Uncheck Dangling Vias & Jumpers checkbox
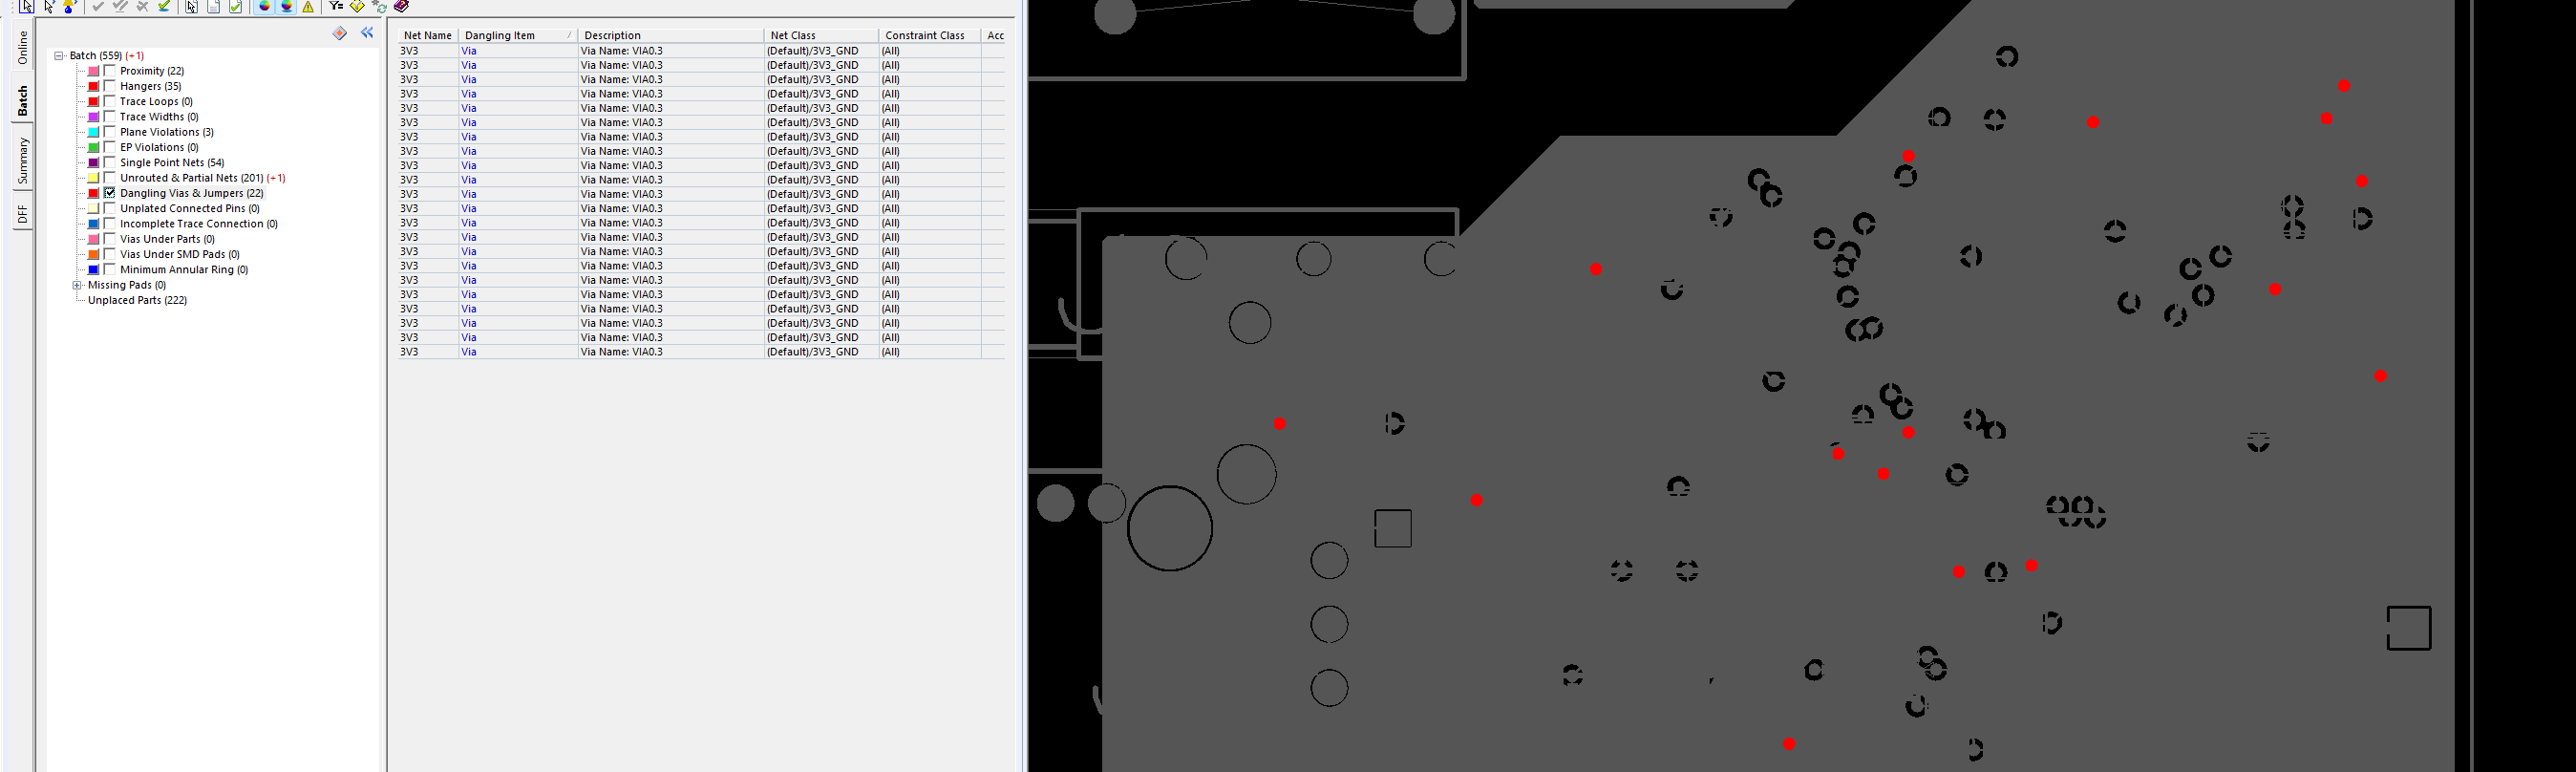The height and width of the screenshot is (772, 2576). click(110, 193)
